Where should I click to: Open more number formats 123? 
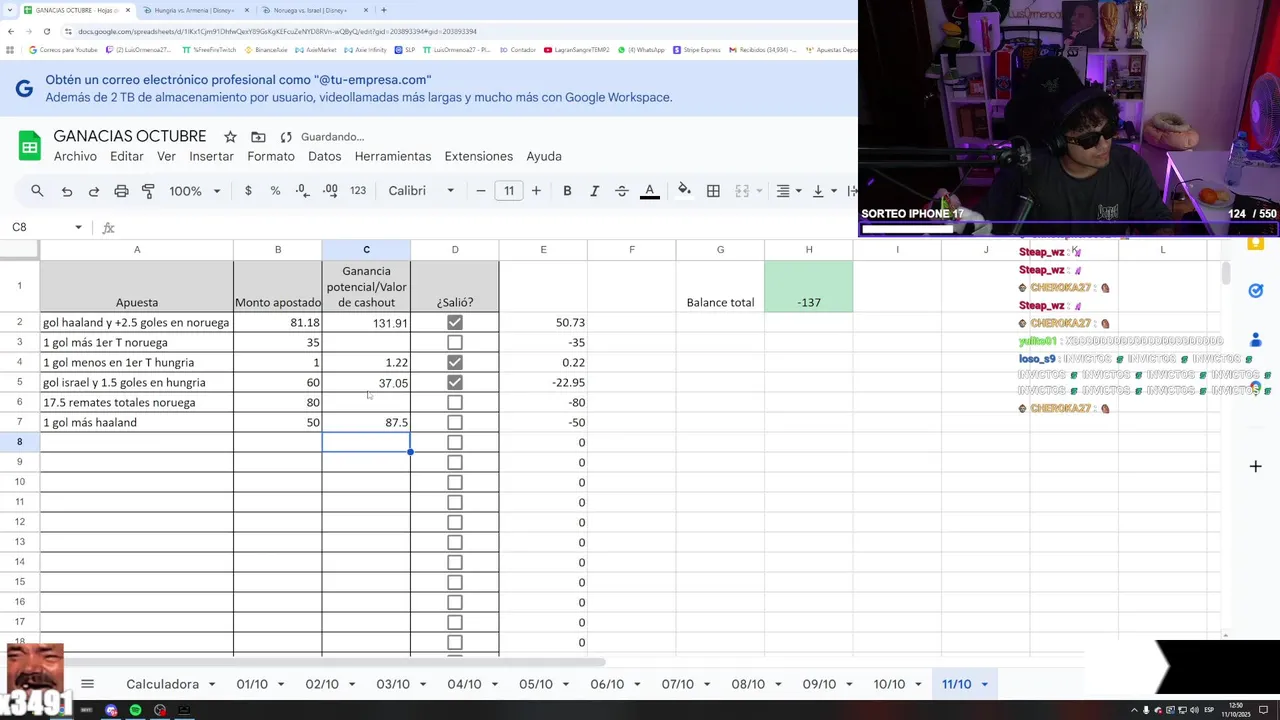click(358, 191)
